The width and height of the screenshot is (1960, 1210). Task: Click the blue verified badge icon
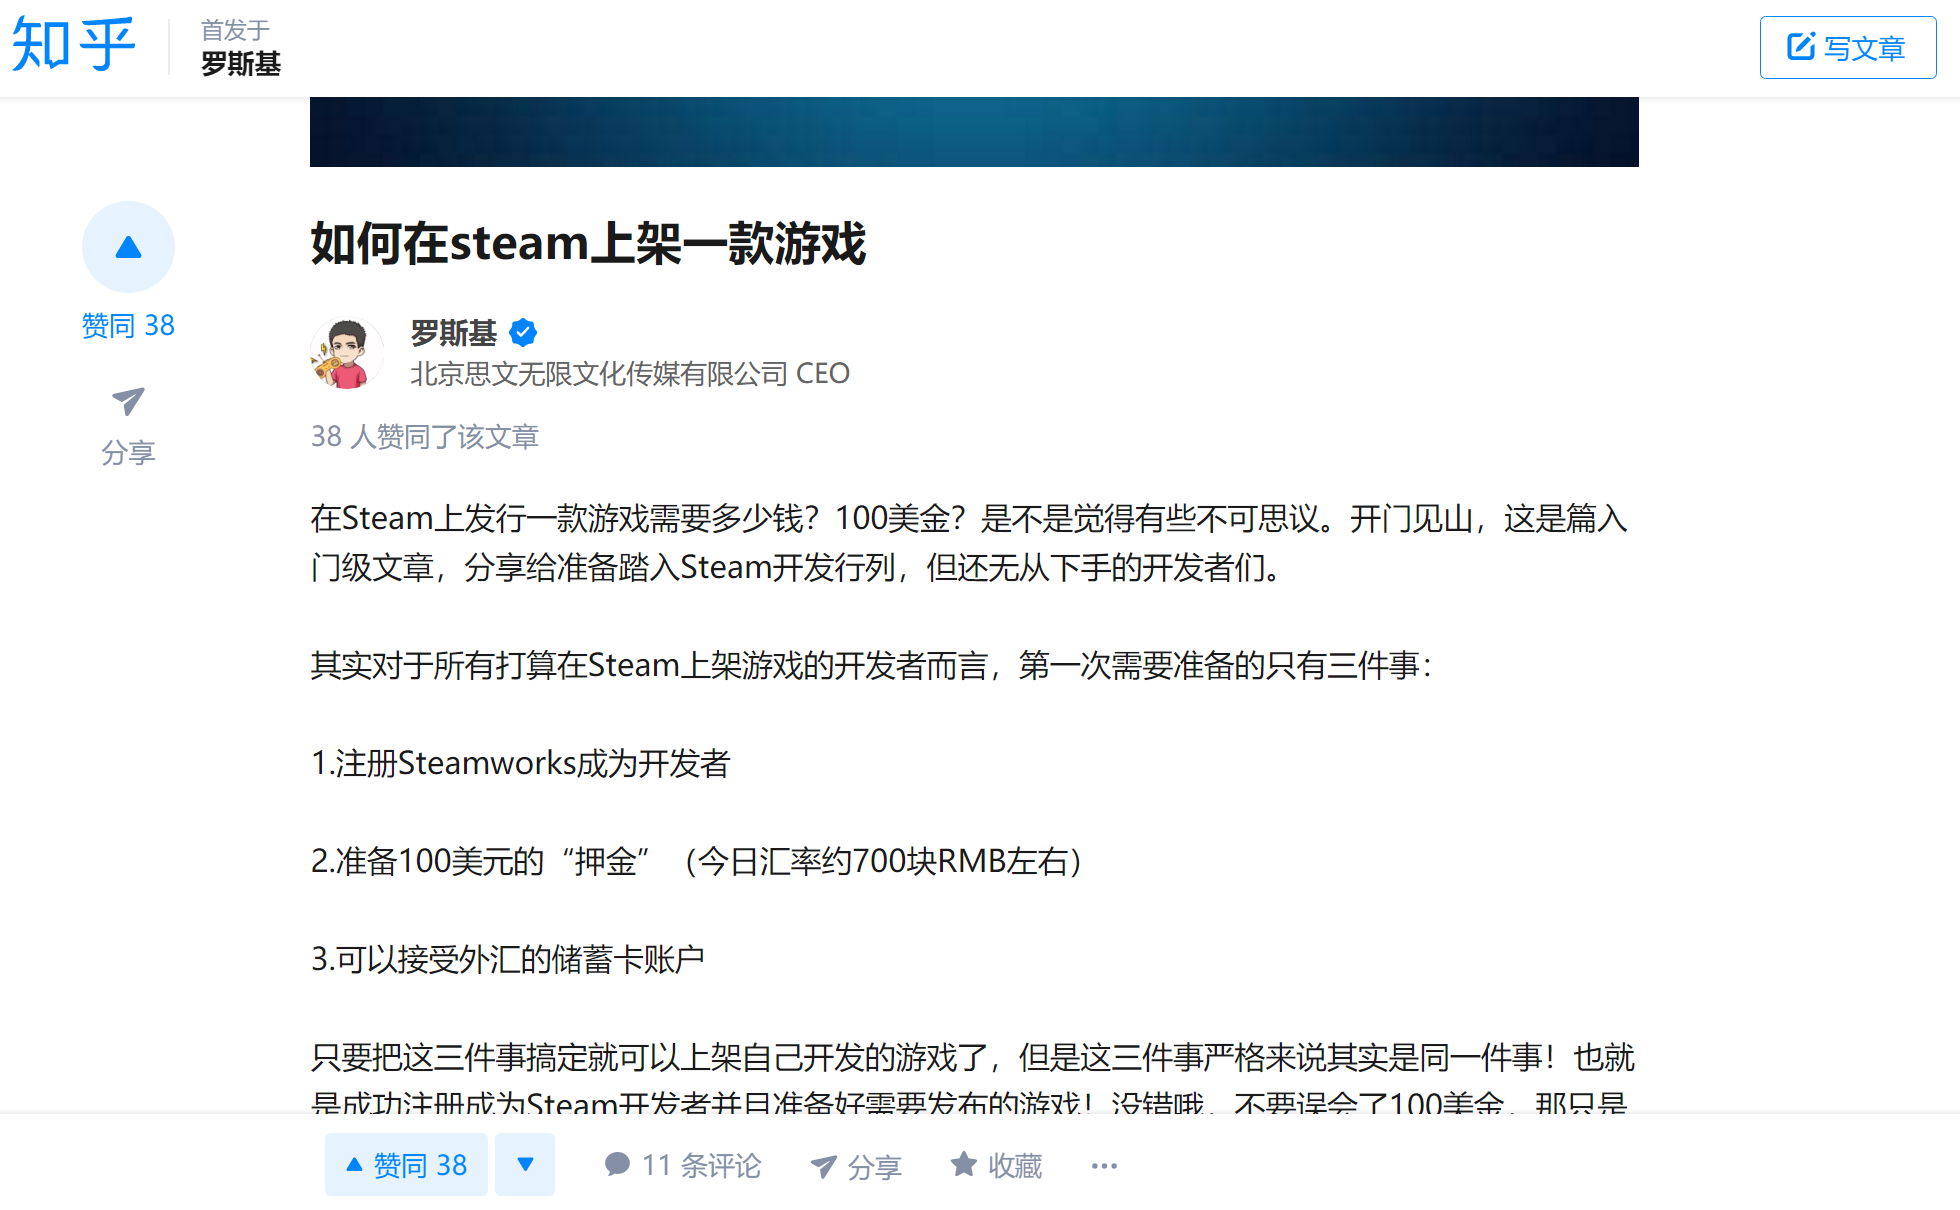click(523, 332)
